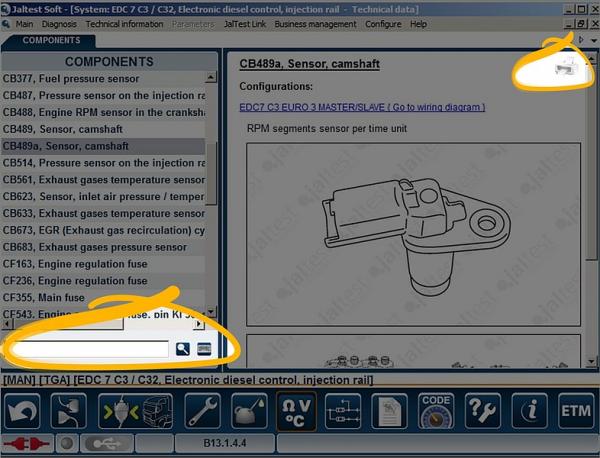The height and width of the screenshot is (458, 600).
Task: Click components list scroll right arrow
Action: point(198,324)
